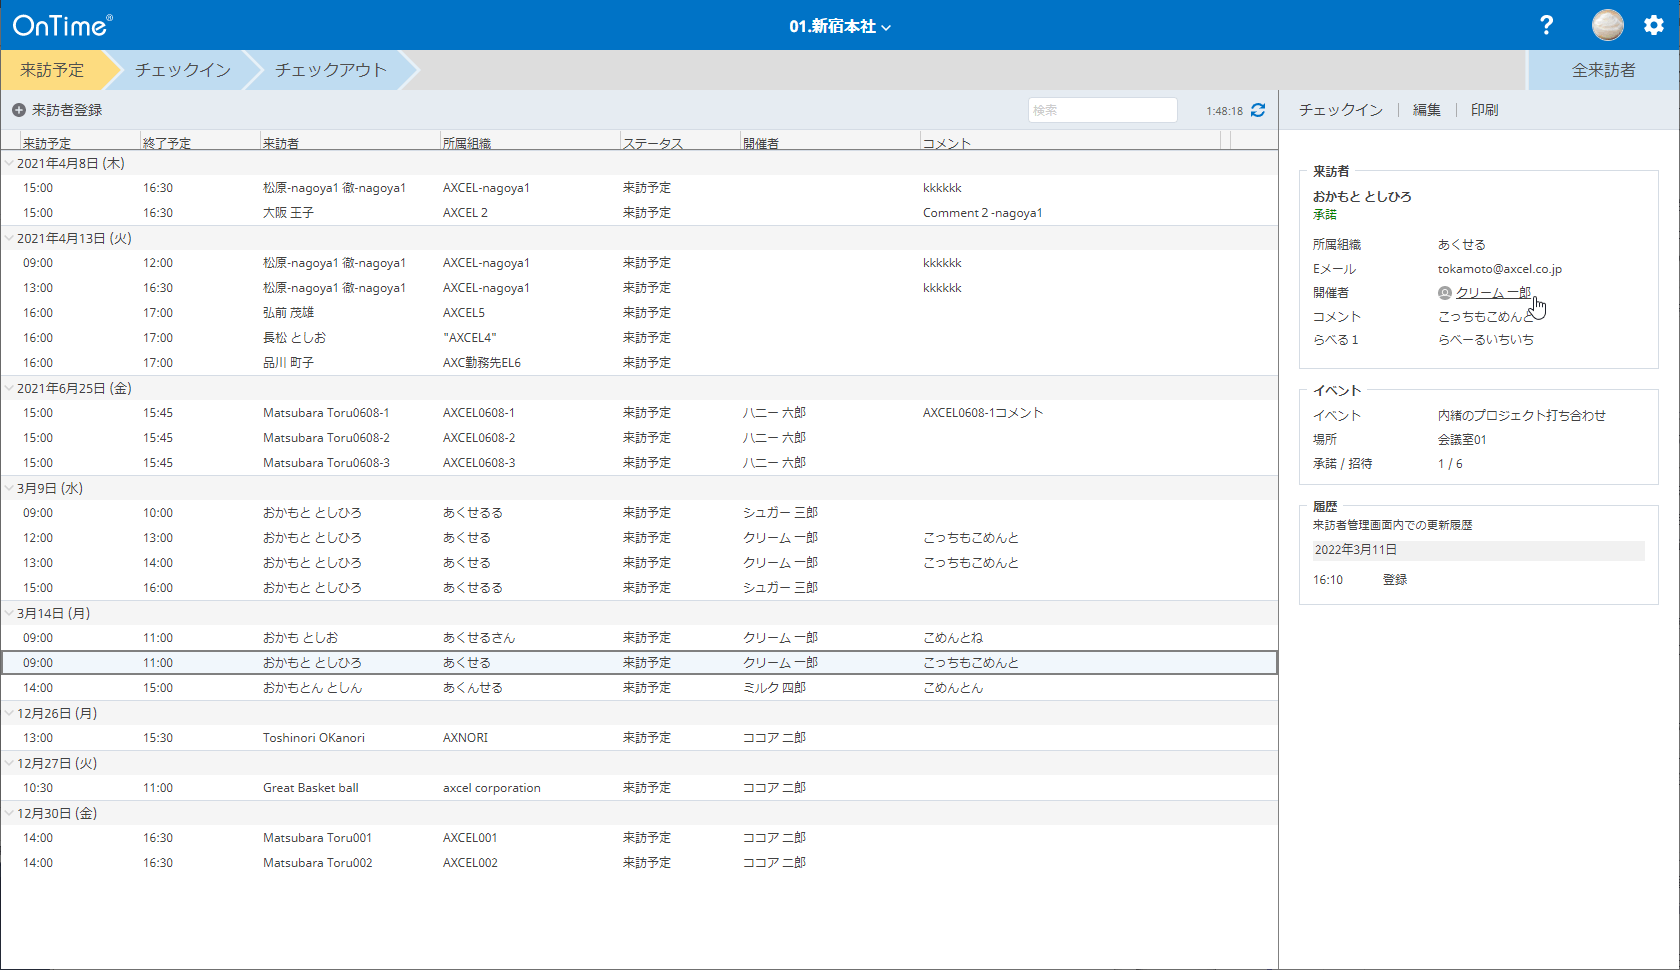Collapse the 3月9日 (水) date group
The width and height of the screenshot is (1680, 970).
click(x=9, y=488)
